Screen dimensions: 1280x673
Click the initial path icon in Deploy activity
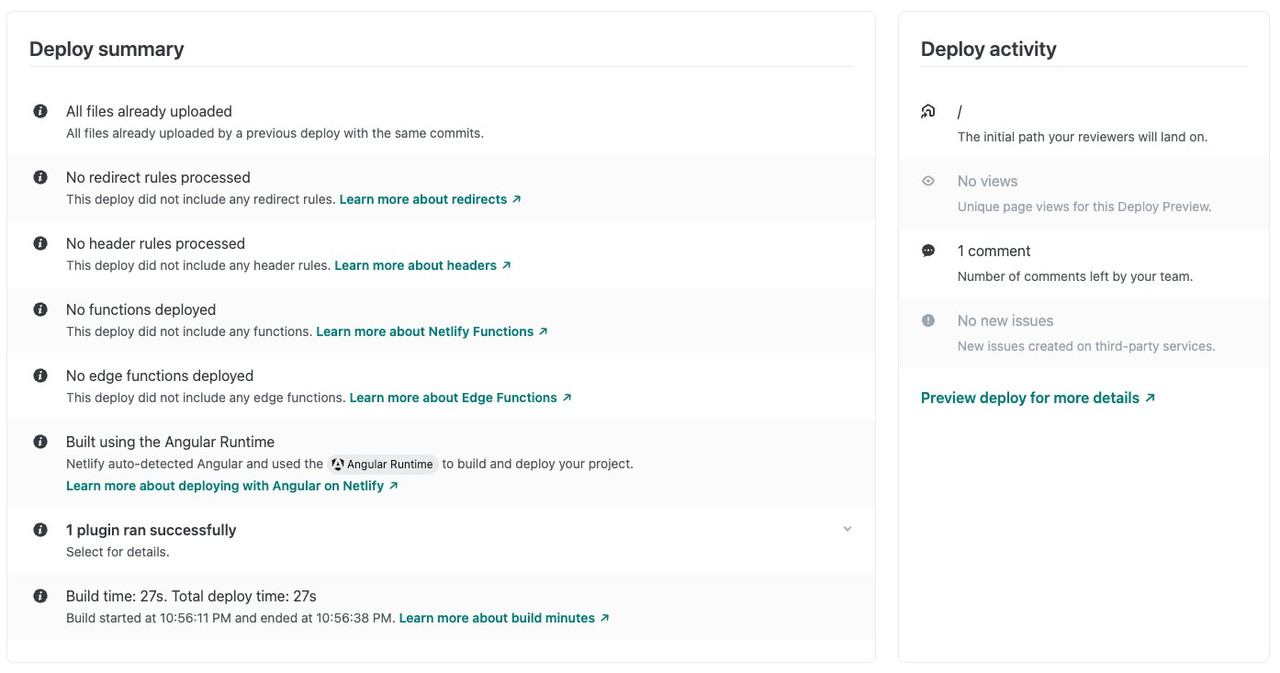[x=928, y=111]
